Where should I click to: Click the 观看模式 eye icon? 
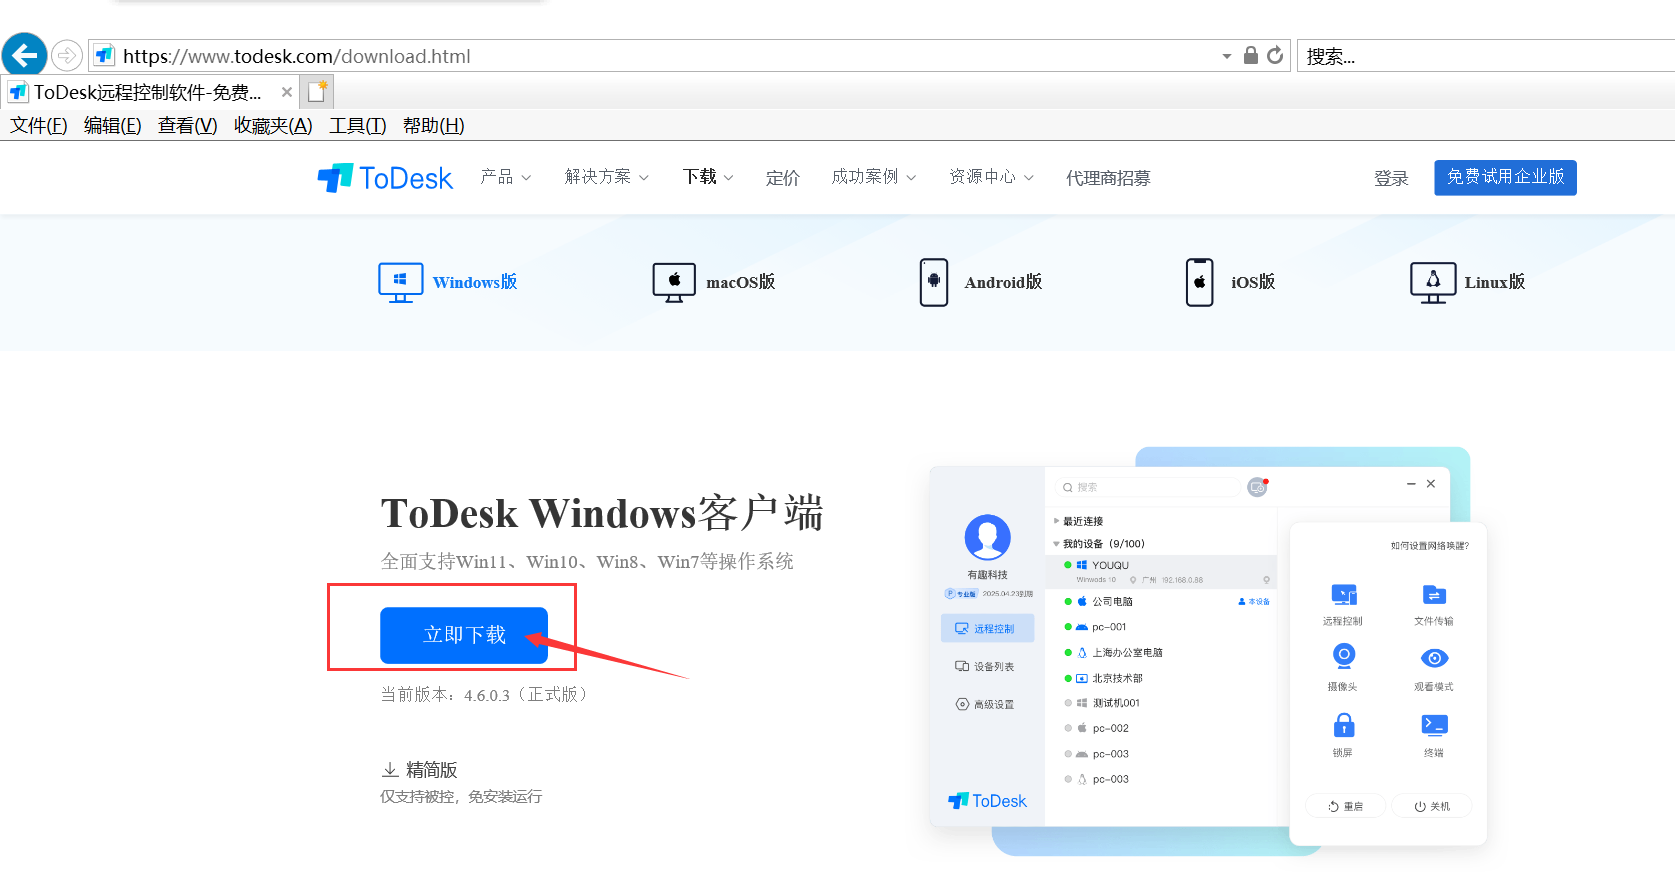coord(1434,658)
